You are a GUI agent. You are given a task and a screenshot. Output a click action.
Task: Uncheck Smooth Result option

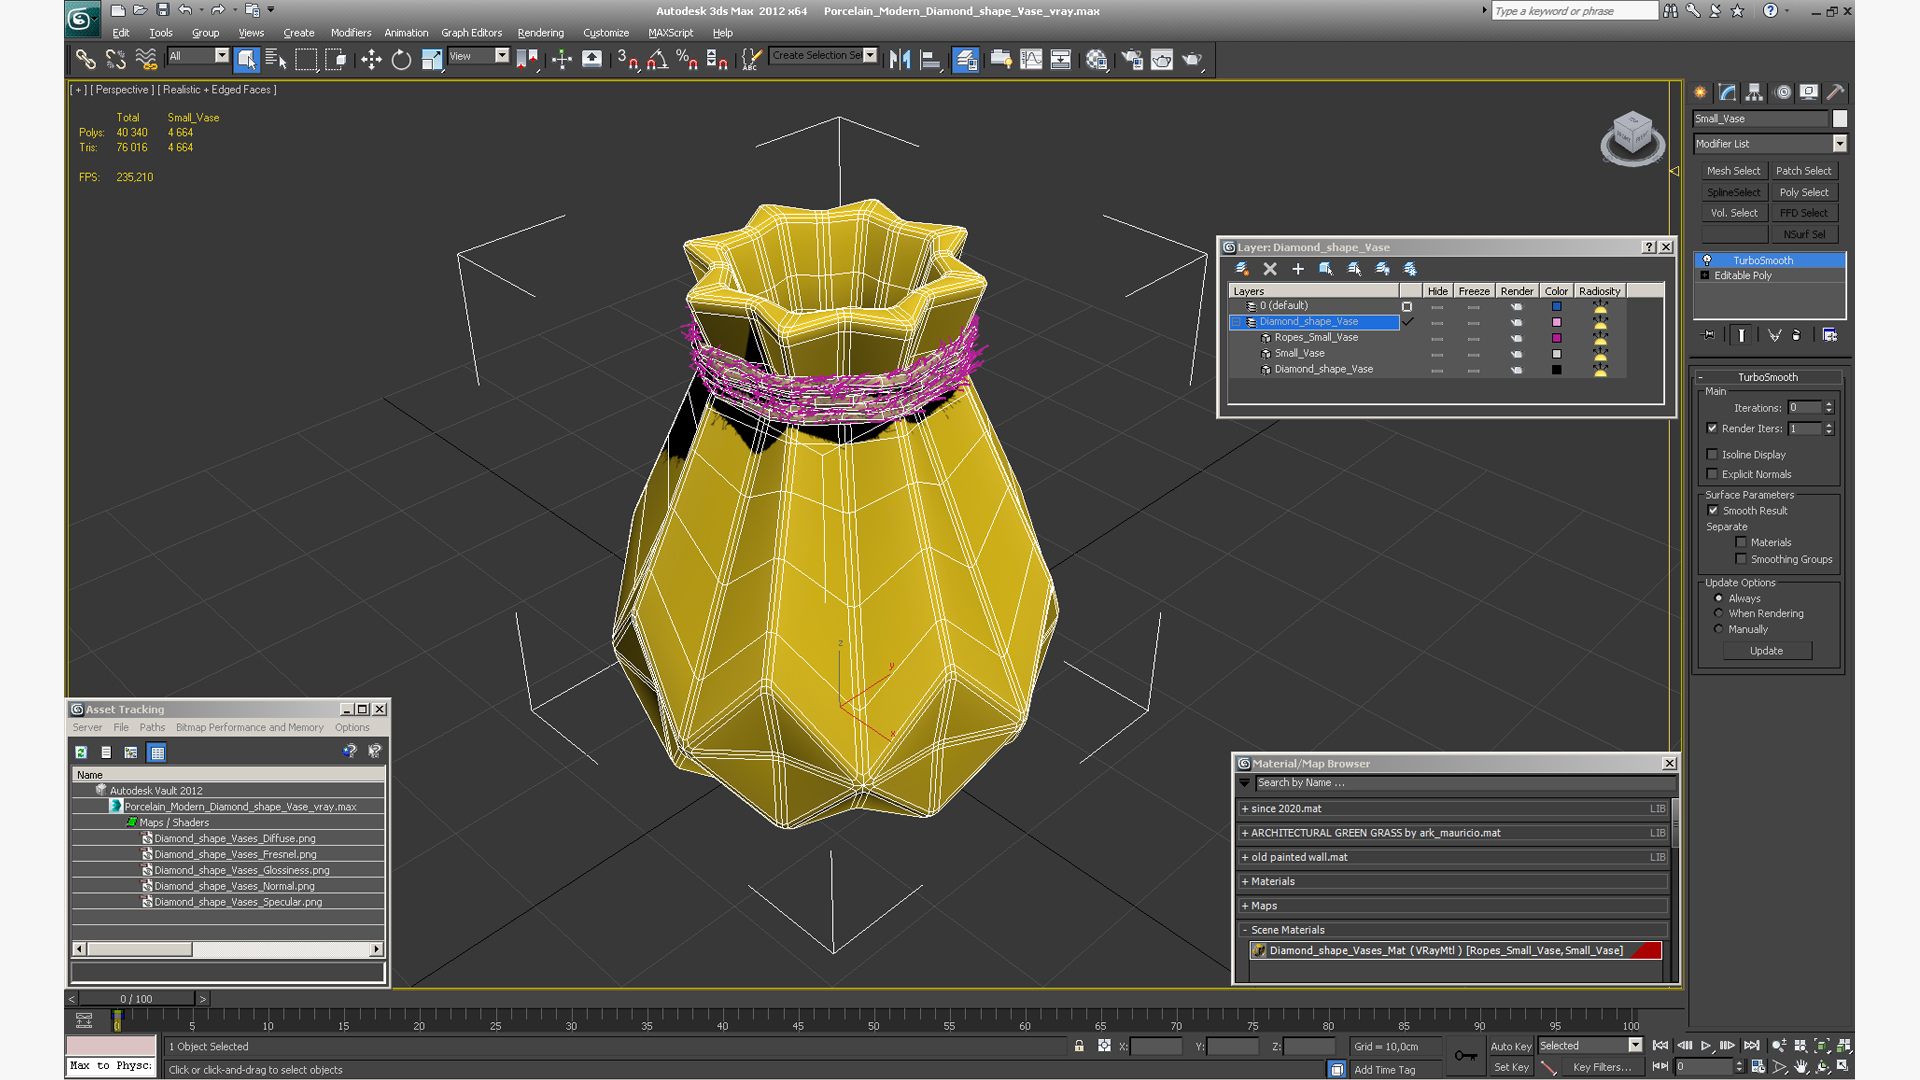[1713, 510]
